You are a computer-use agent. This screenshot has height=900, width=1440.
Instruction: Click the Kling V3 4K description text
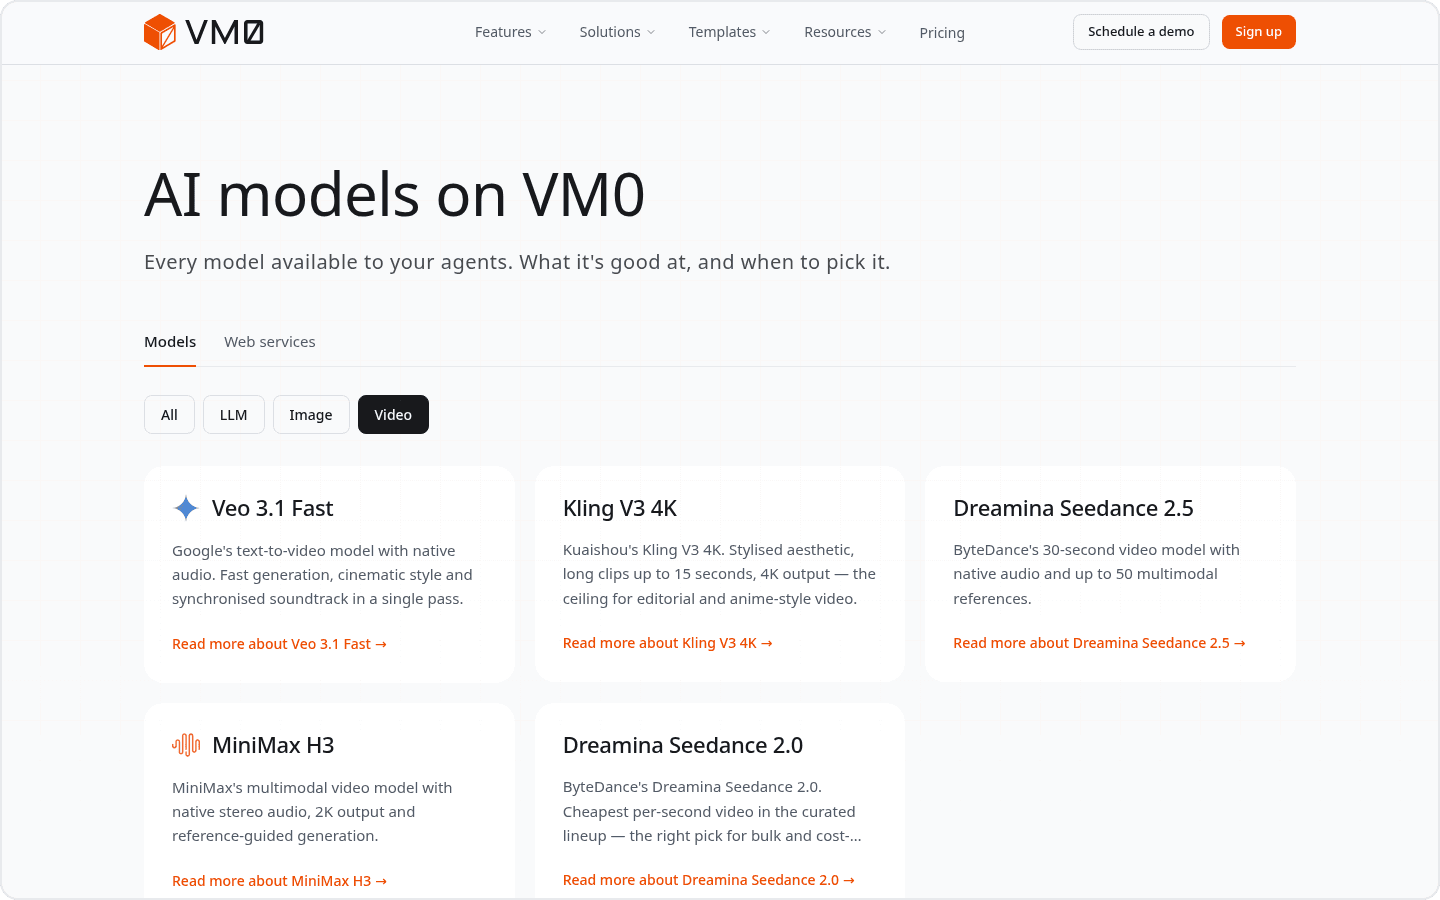click(719, 574)
